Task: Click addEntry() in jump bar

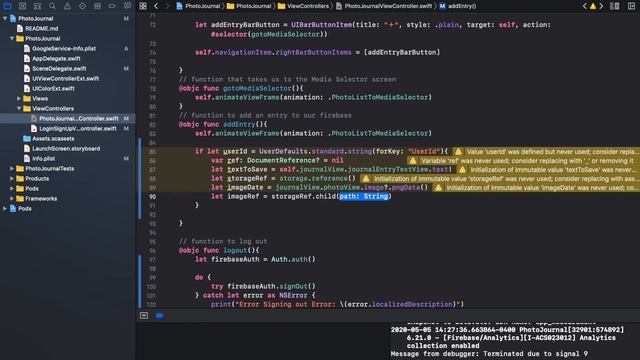Action: pos(458,6)
